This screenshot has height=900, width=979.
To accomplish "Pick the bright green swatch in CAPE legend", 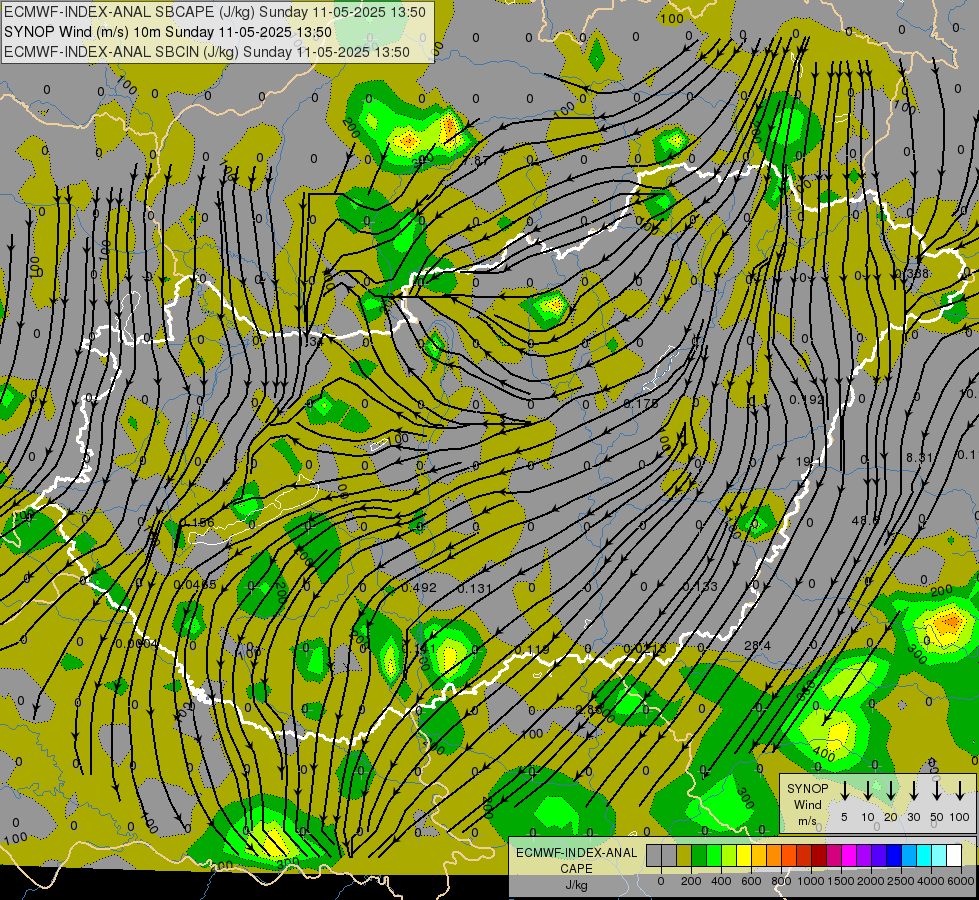I will click(714, 855).
